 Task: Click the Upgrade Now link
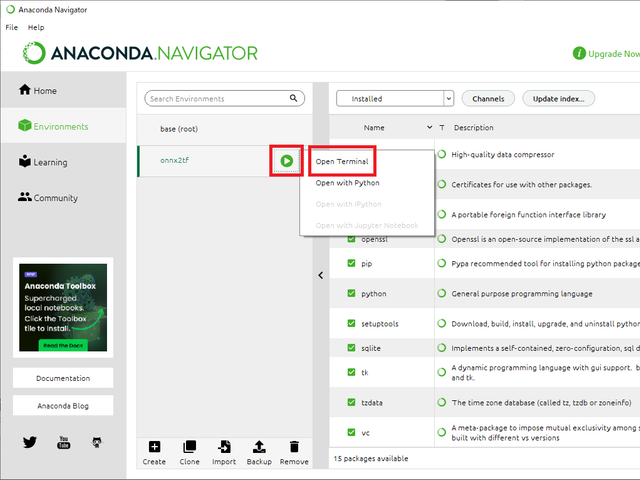click(x=614, y=53)
